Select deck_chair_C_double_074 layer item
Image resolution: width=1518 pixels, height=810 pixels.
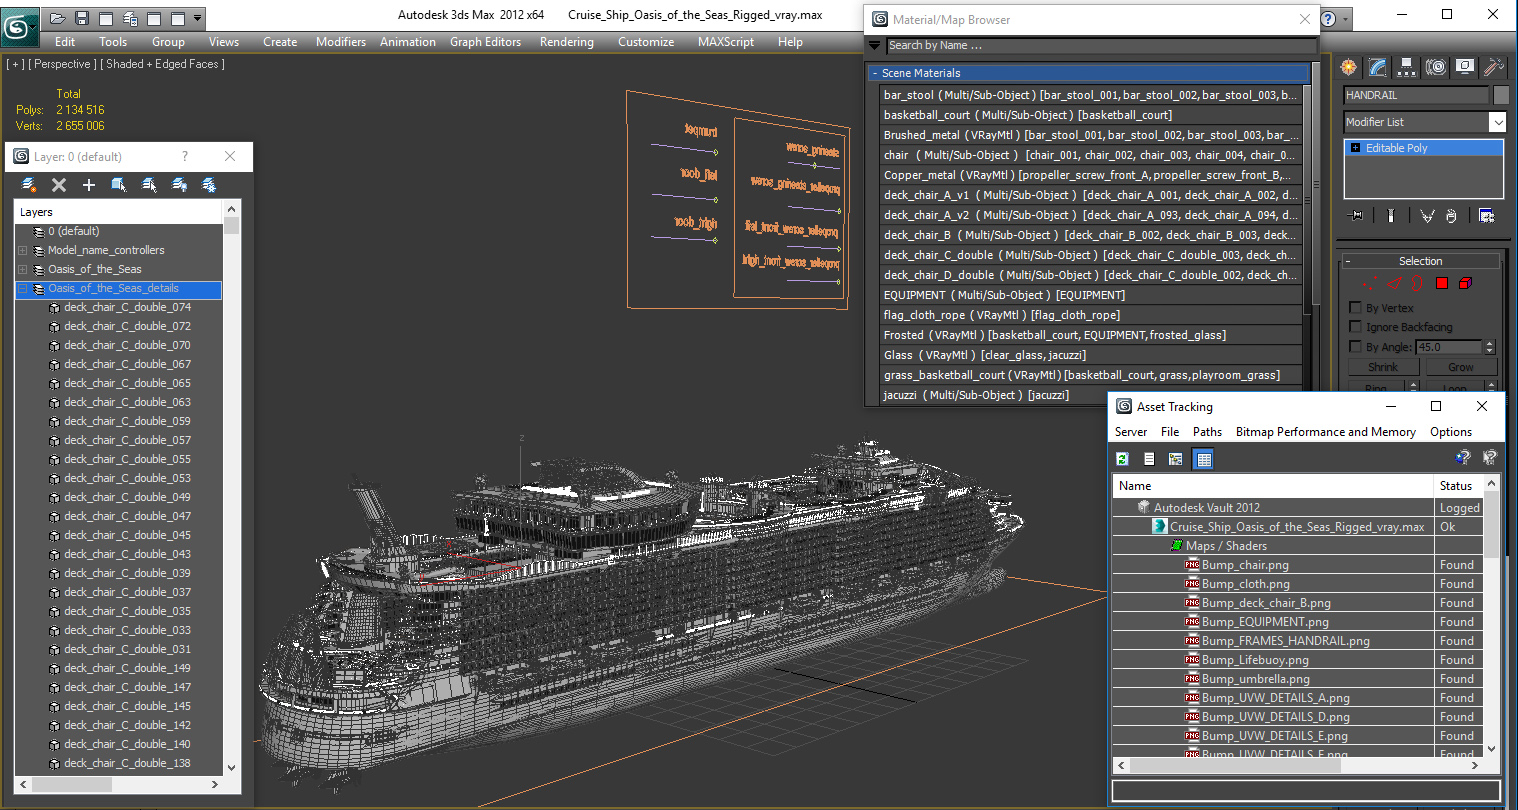tap(127, 307)
